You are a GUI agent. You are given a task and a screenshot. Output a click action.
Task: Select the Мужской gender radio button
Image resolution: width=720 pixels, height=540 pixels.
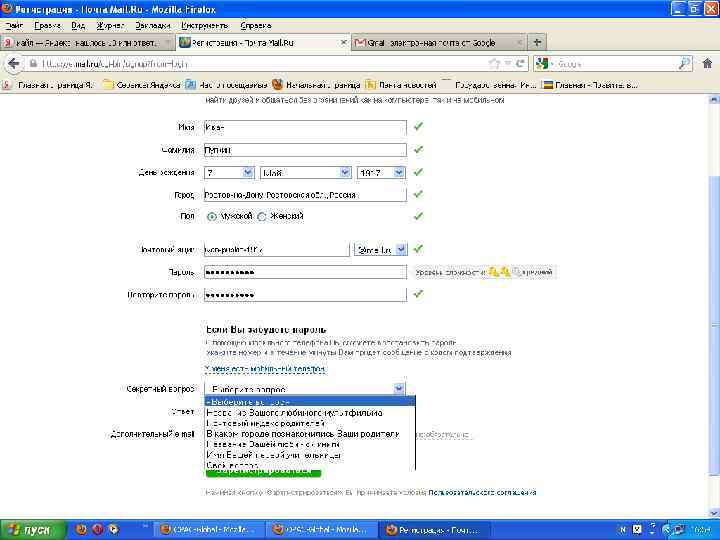[x=212, y=217]
